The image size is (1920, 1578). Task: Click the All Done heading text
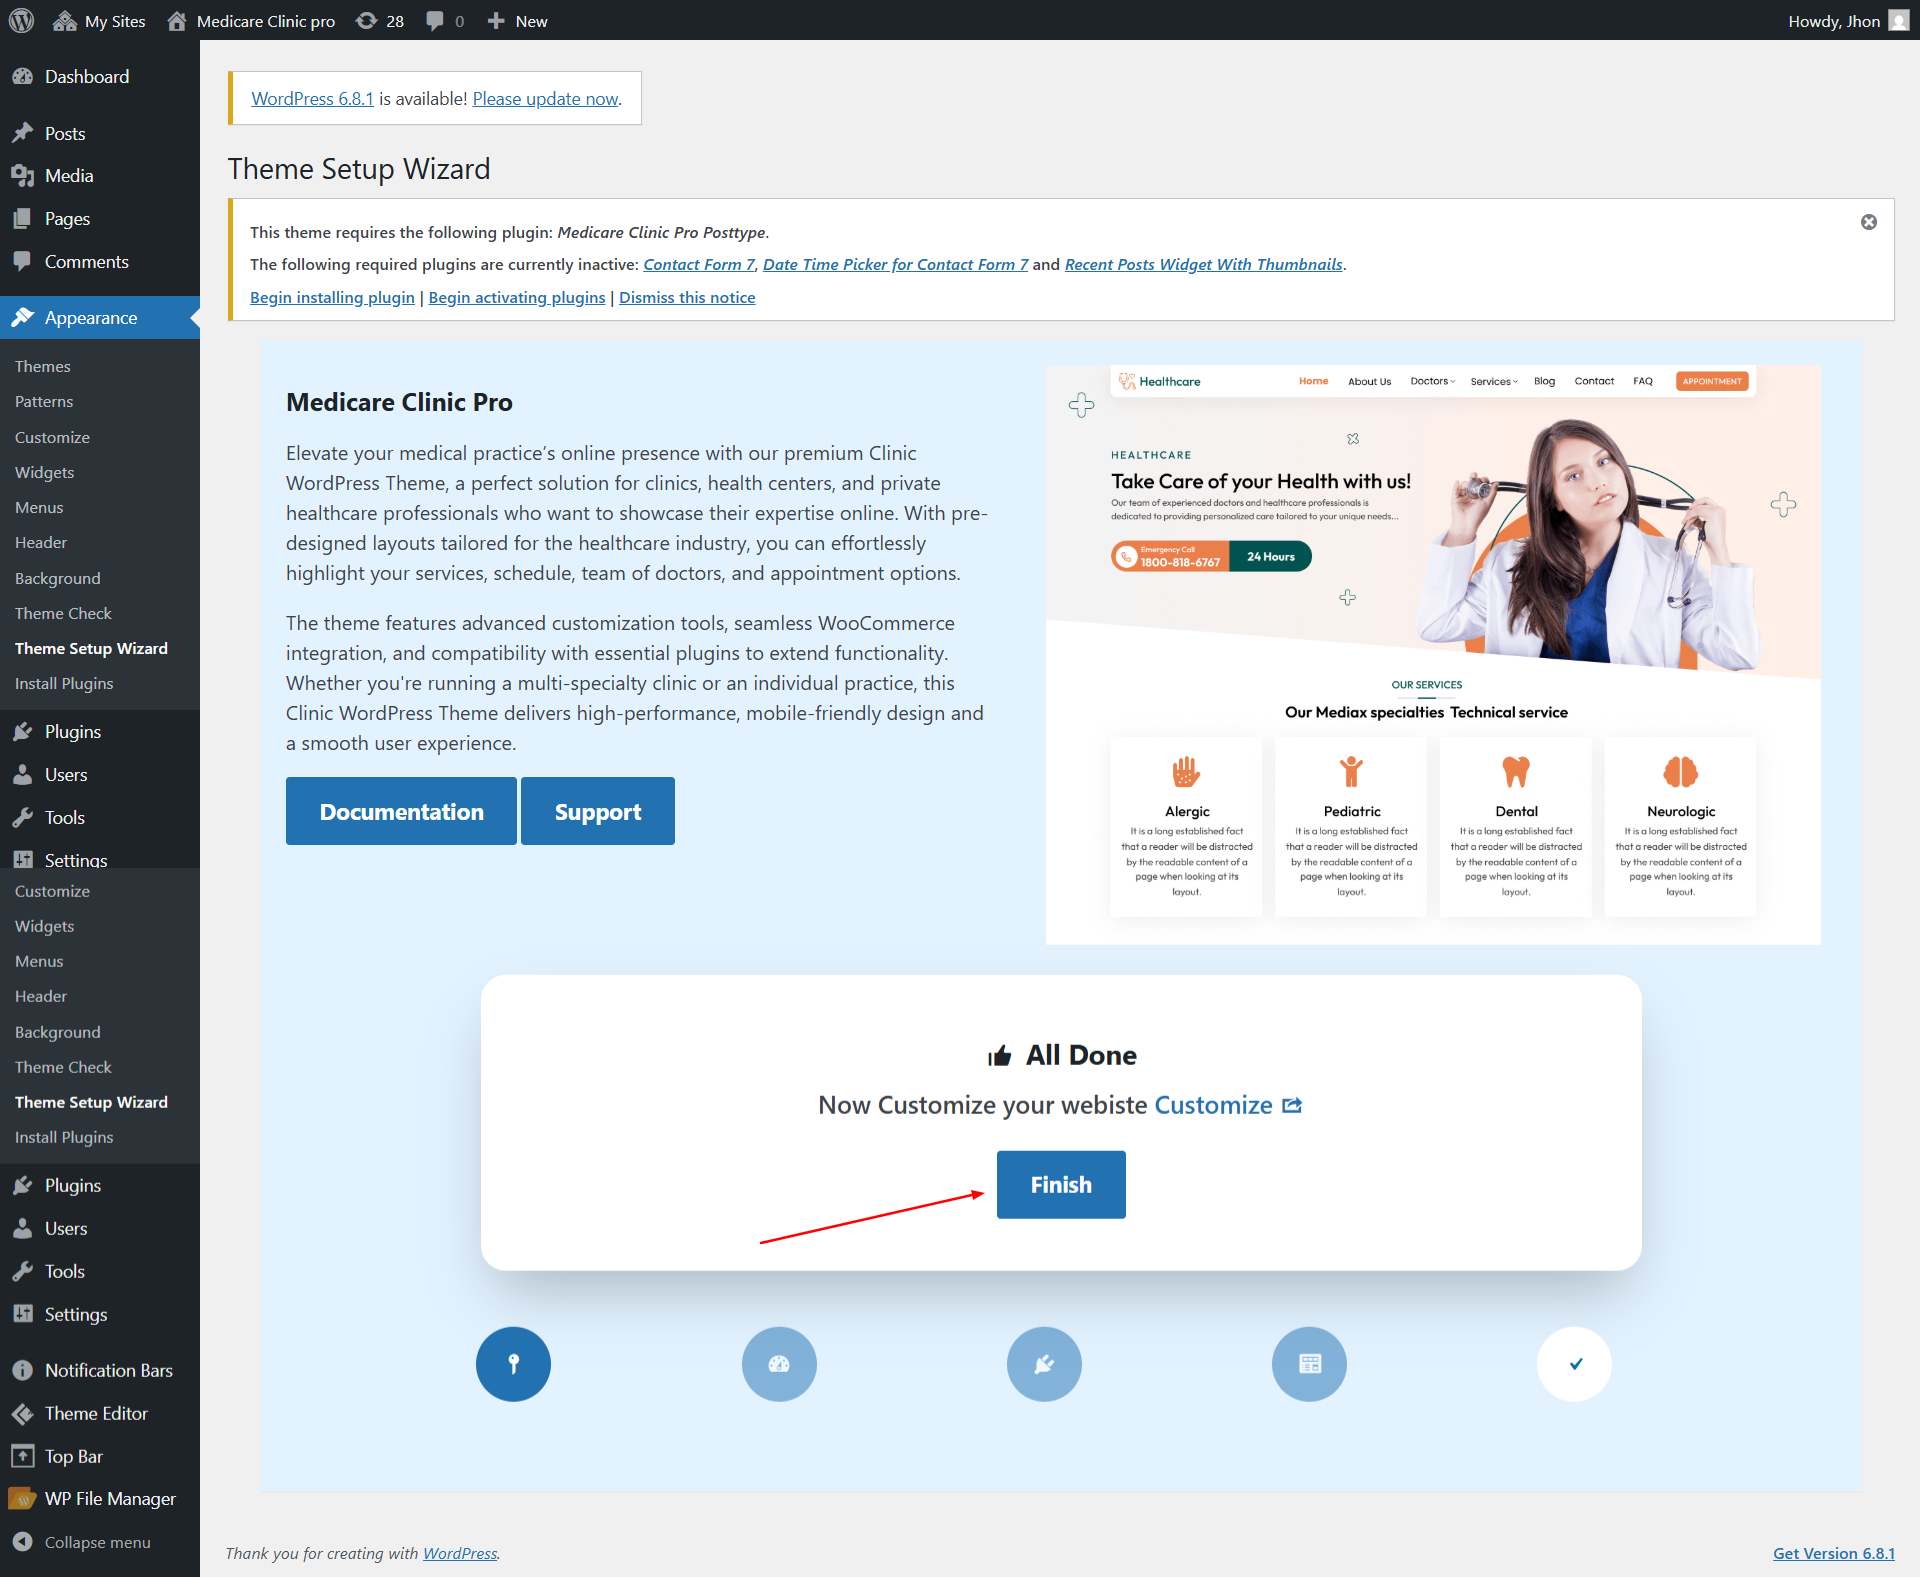click(1081, 1055)
